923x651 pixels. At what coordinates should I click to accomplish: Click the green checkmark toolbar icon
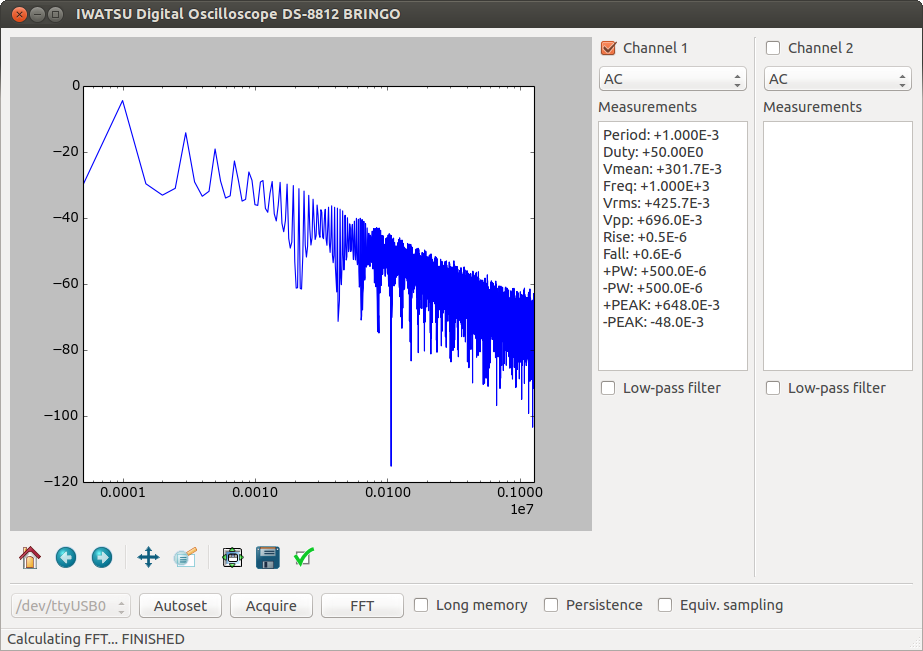click(x=303, y=557)
